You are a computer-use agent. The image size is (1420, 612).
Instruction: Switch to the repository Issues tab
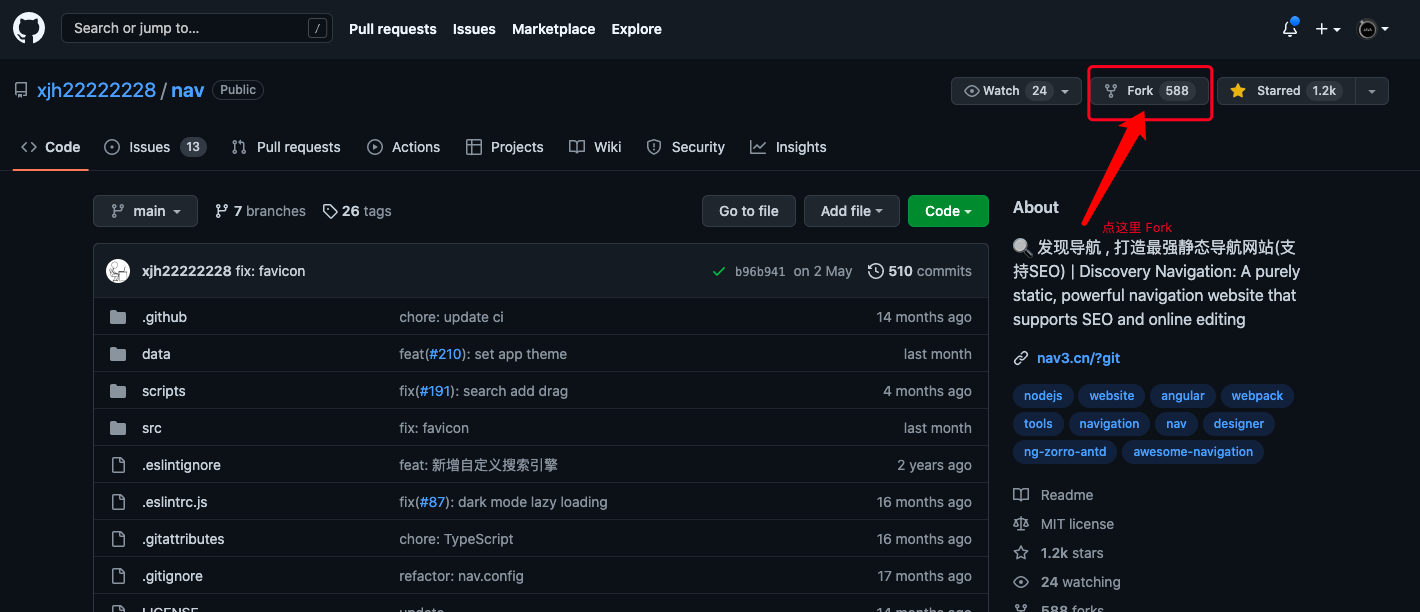pos(155,147)
